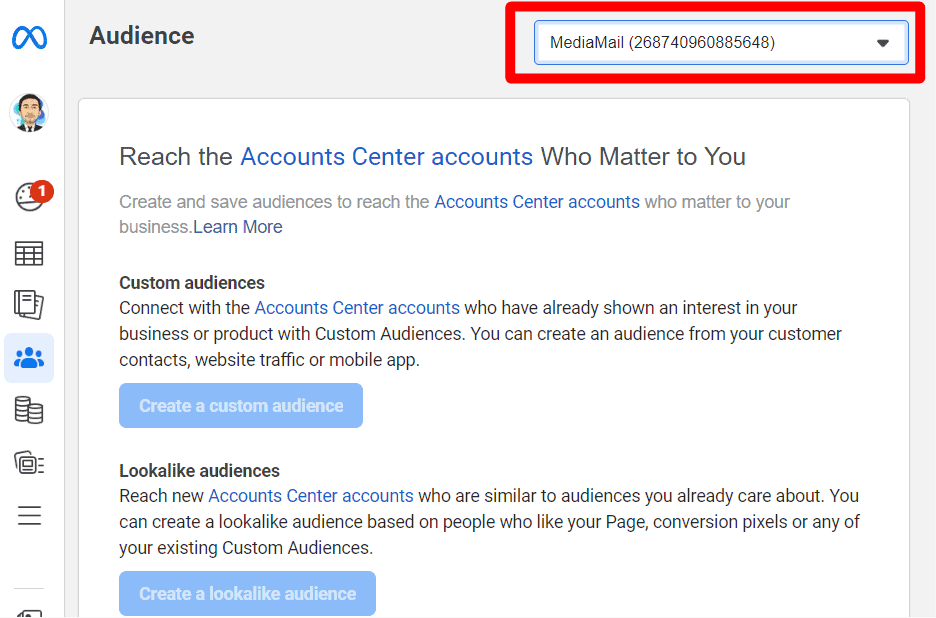The width and height of the screenshot is (936, 618).
Task: Open Campaigns table grid icon
Action: [29, 253]
